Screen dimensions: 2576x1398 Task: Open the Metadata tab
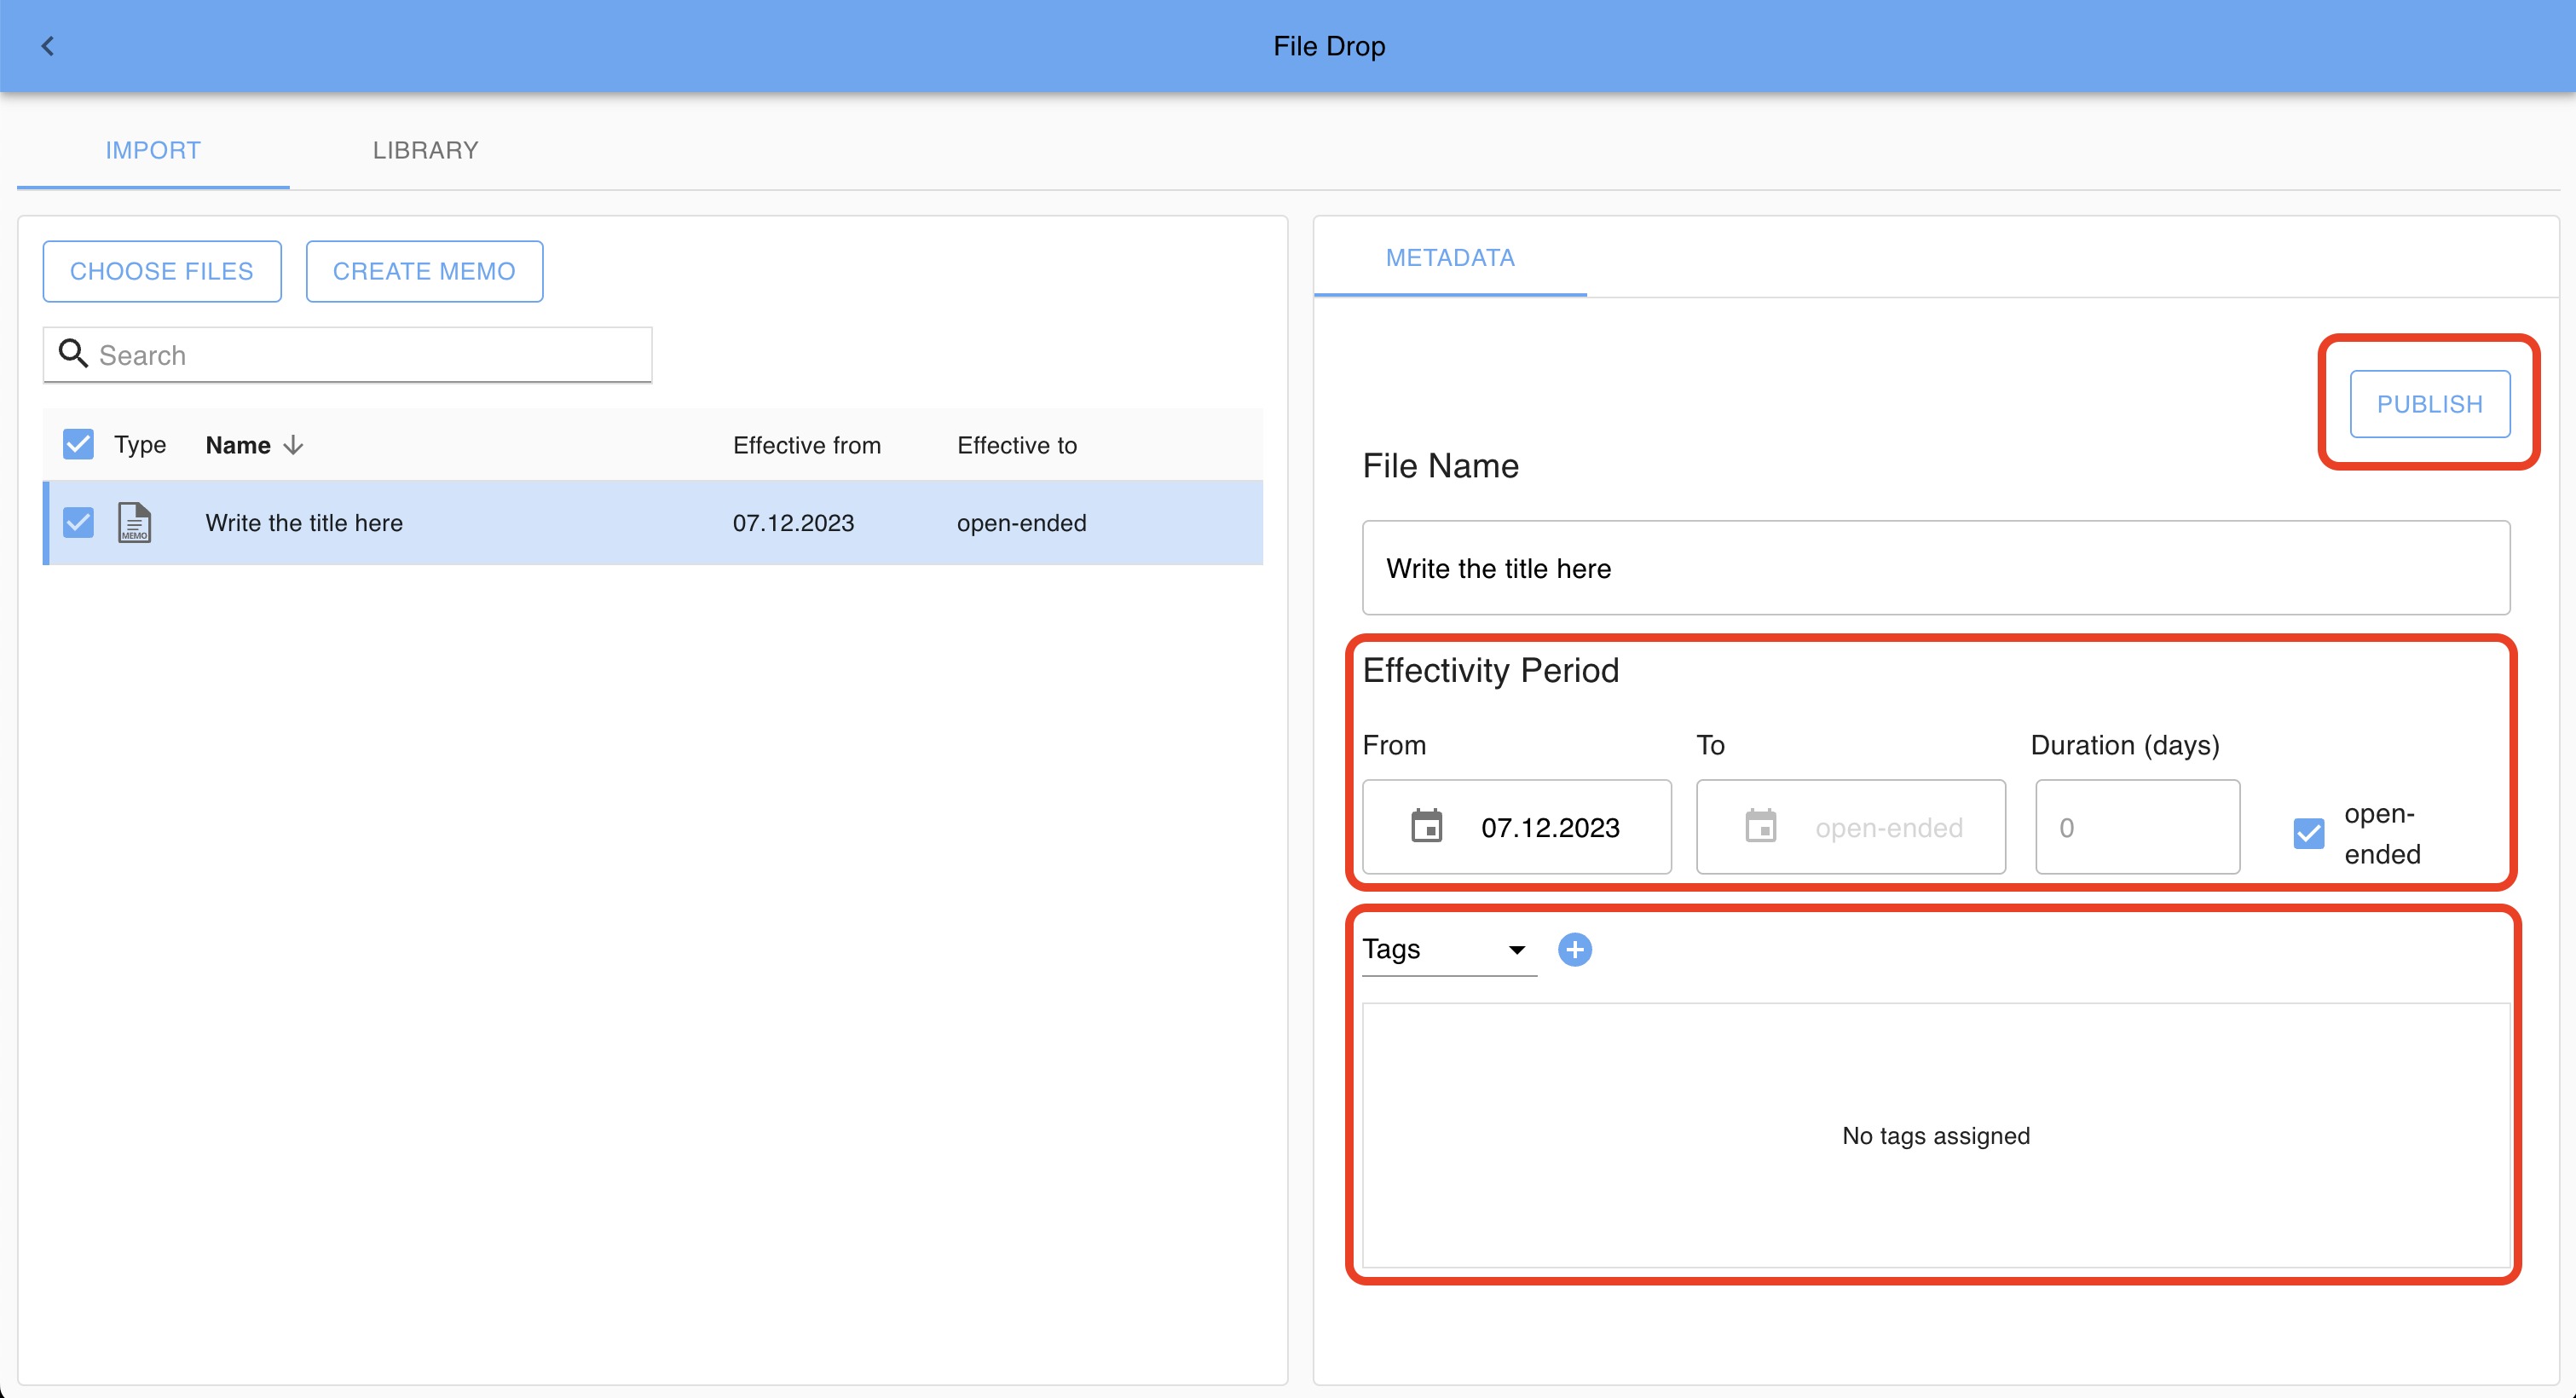[x=1449, y=258]
